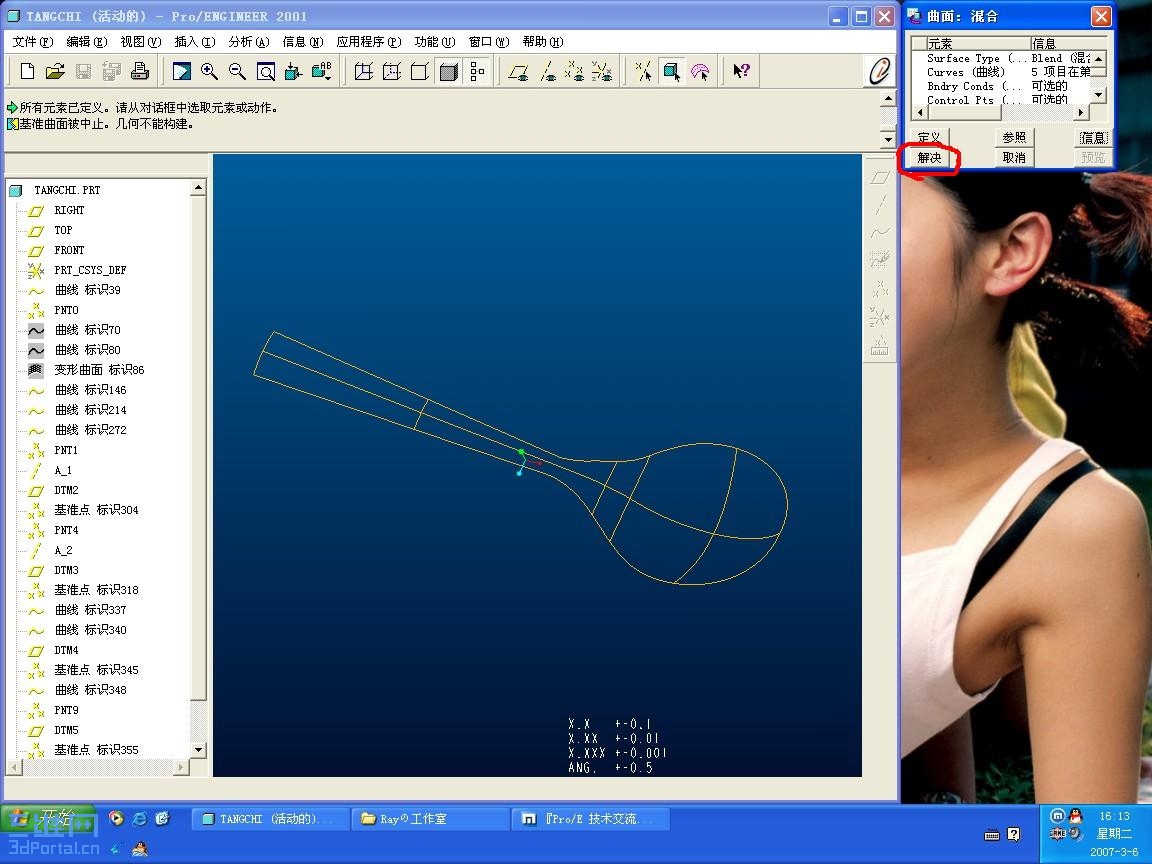Click the Internet Explorer quick launch icon
This screenshot has width=1152, height=864.
[139, 818]
